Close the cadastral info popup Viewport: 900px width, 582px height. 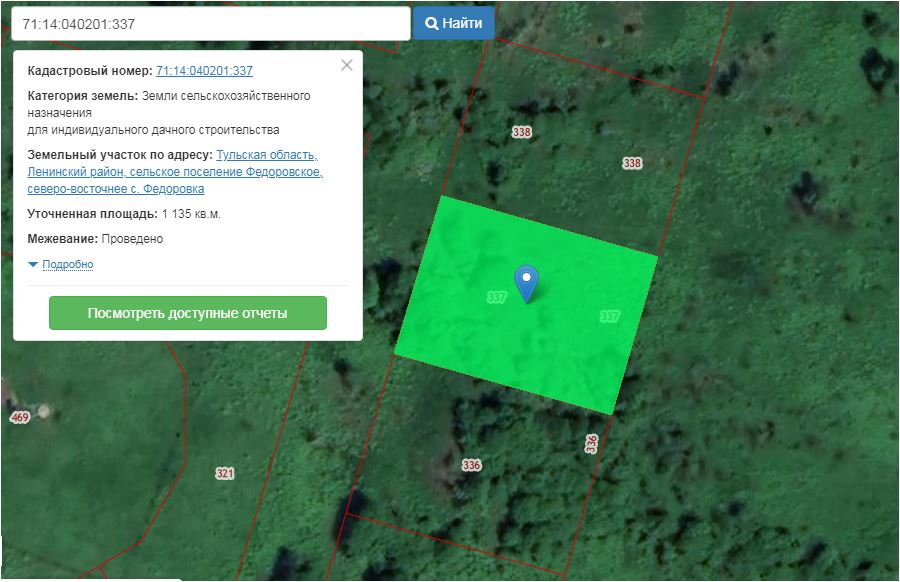coord(347,66)
